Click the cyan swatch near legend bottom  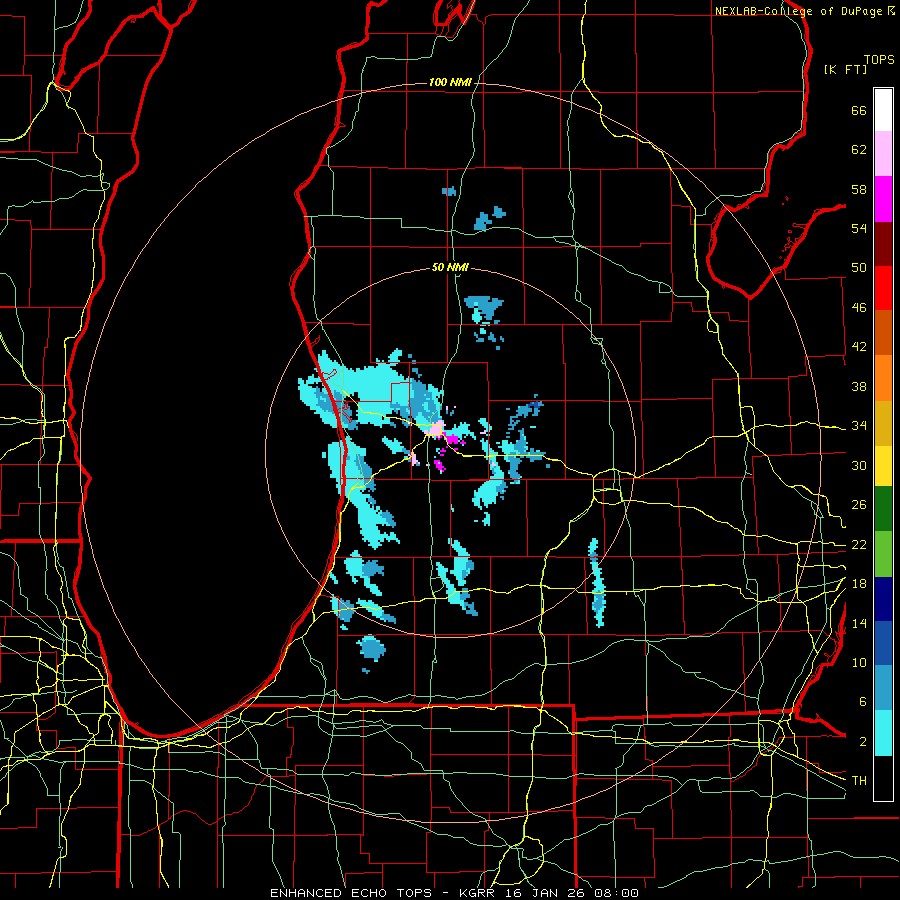pyautogui.click(x=883, y=733)
